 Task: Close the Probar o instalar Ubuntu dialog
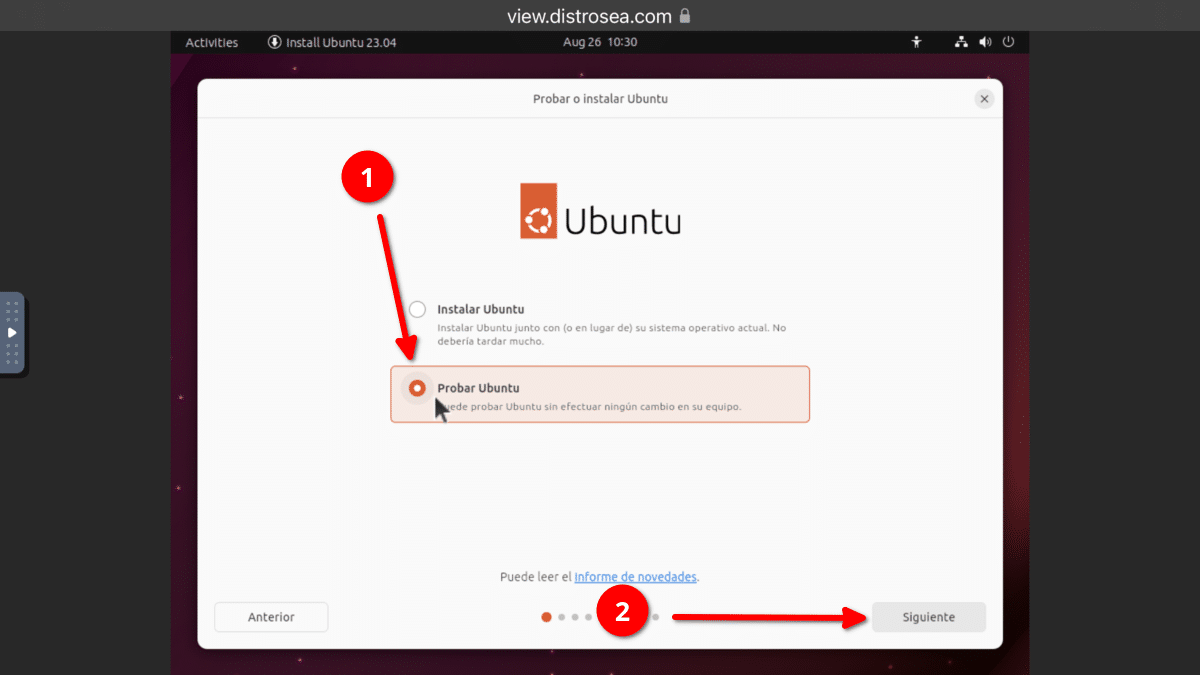984,99
